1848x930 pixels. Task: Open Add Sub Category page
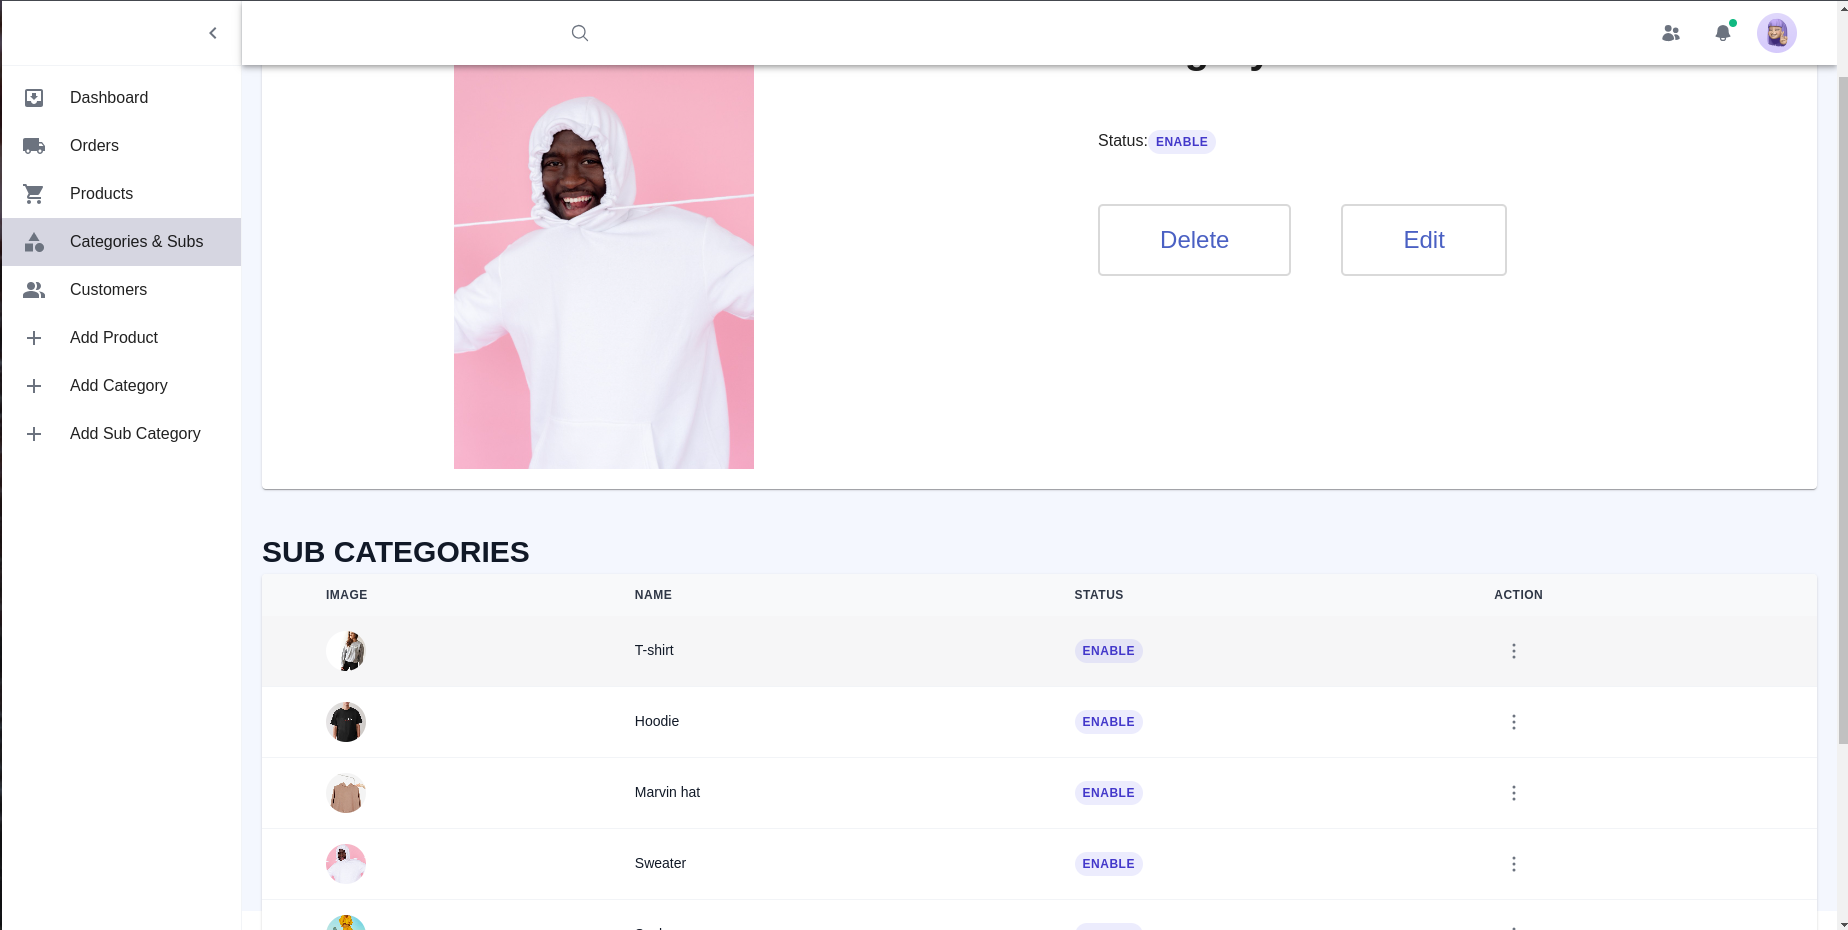pos(135,434)
